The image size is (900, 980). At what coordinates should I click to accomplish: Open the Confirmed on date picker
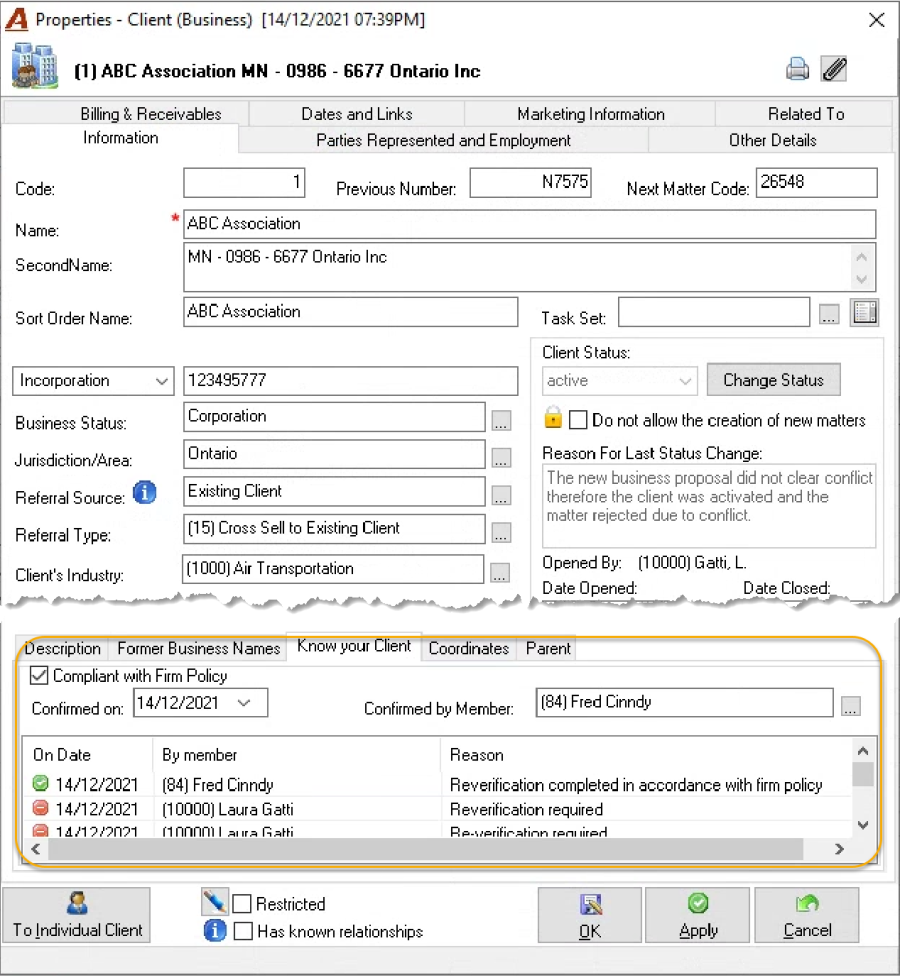(244, 703)
